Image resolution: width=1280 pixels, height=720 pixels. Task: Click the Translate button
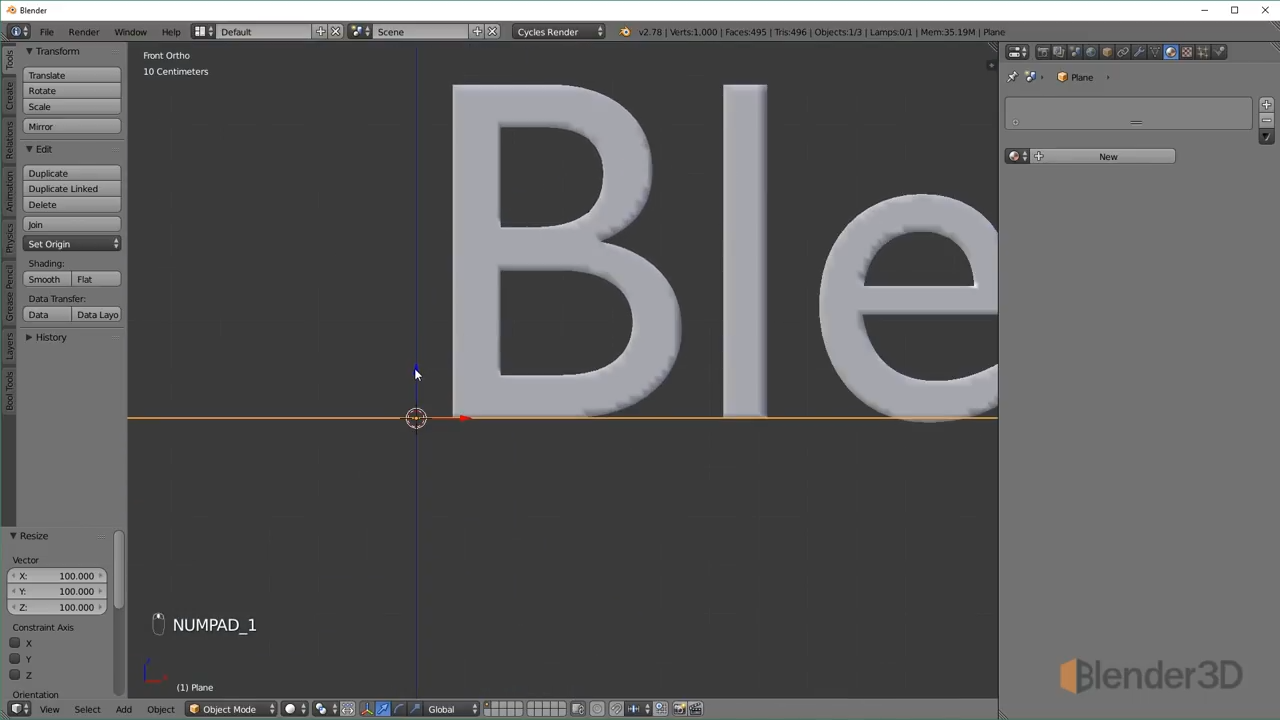coord(72,75)
